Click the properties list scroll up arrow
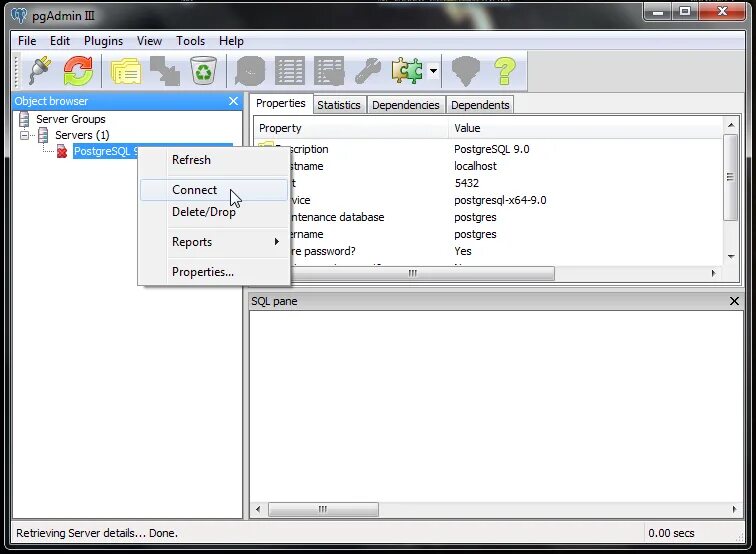Image resolution: width=756 pixels, height=554 pixels. [x=731, y=125]
